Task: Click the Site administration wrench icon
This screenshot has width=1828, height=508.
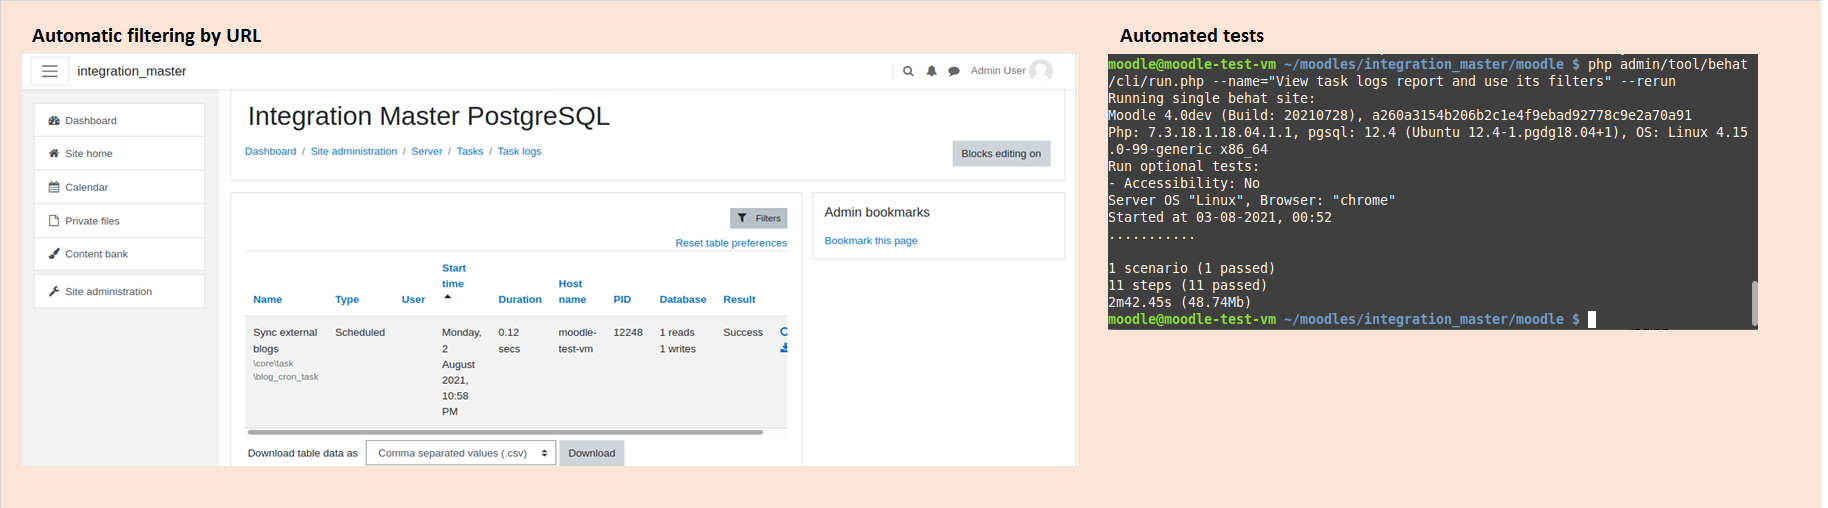Action: tap(54, 291)
